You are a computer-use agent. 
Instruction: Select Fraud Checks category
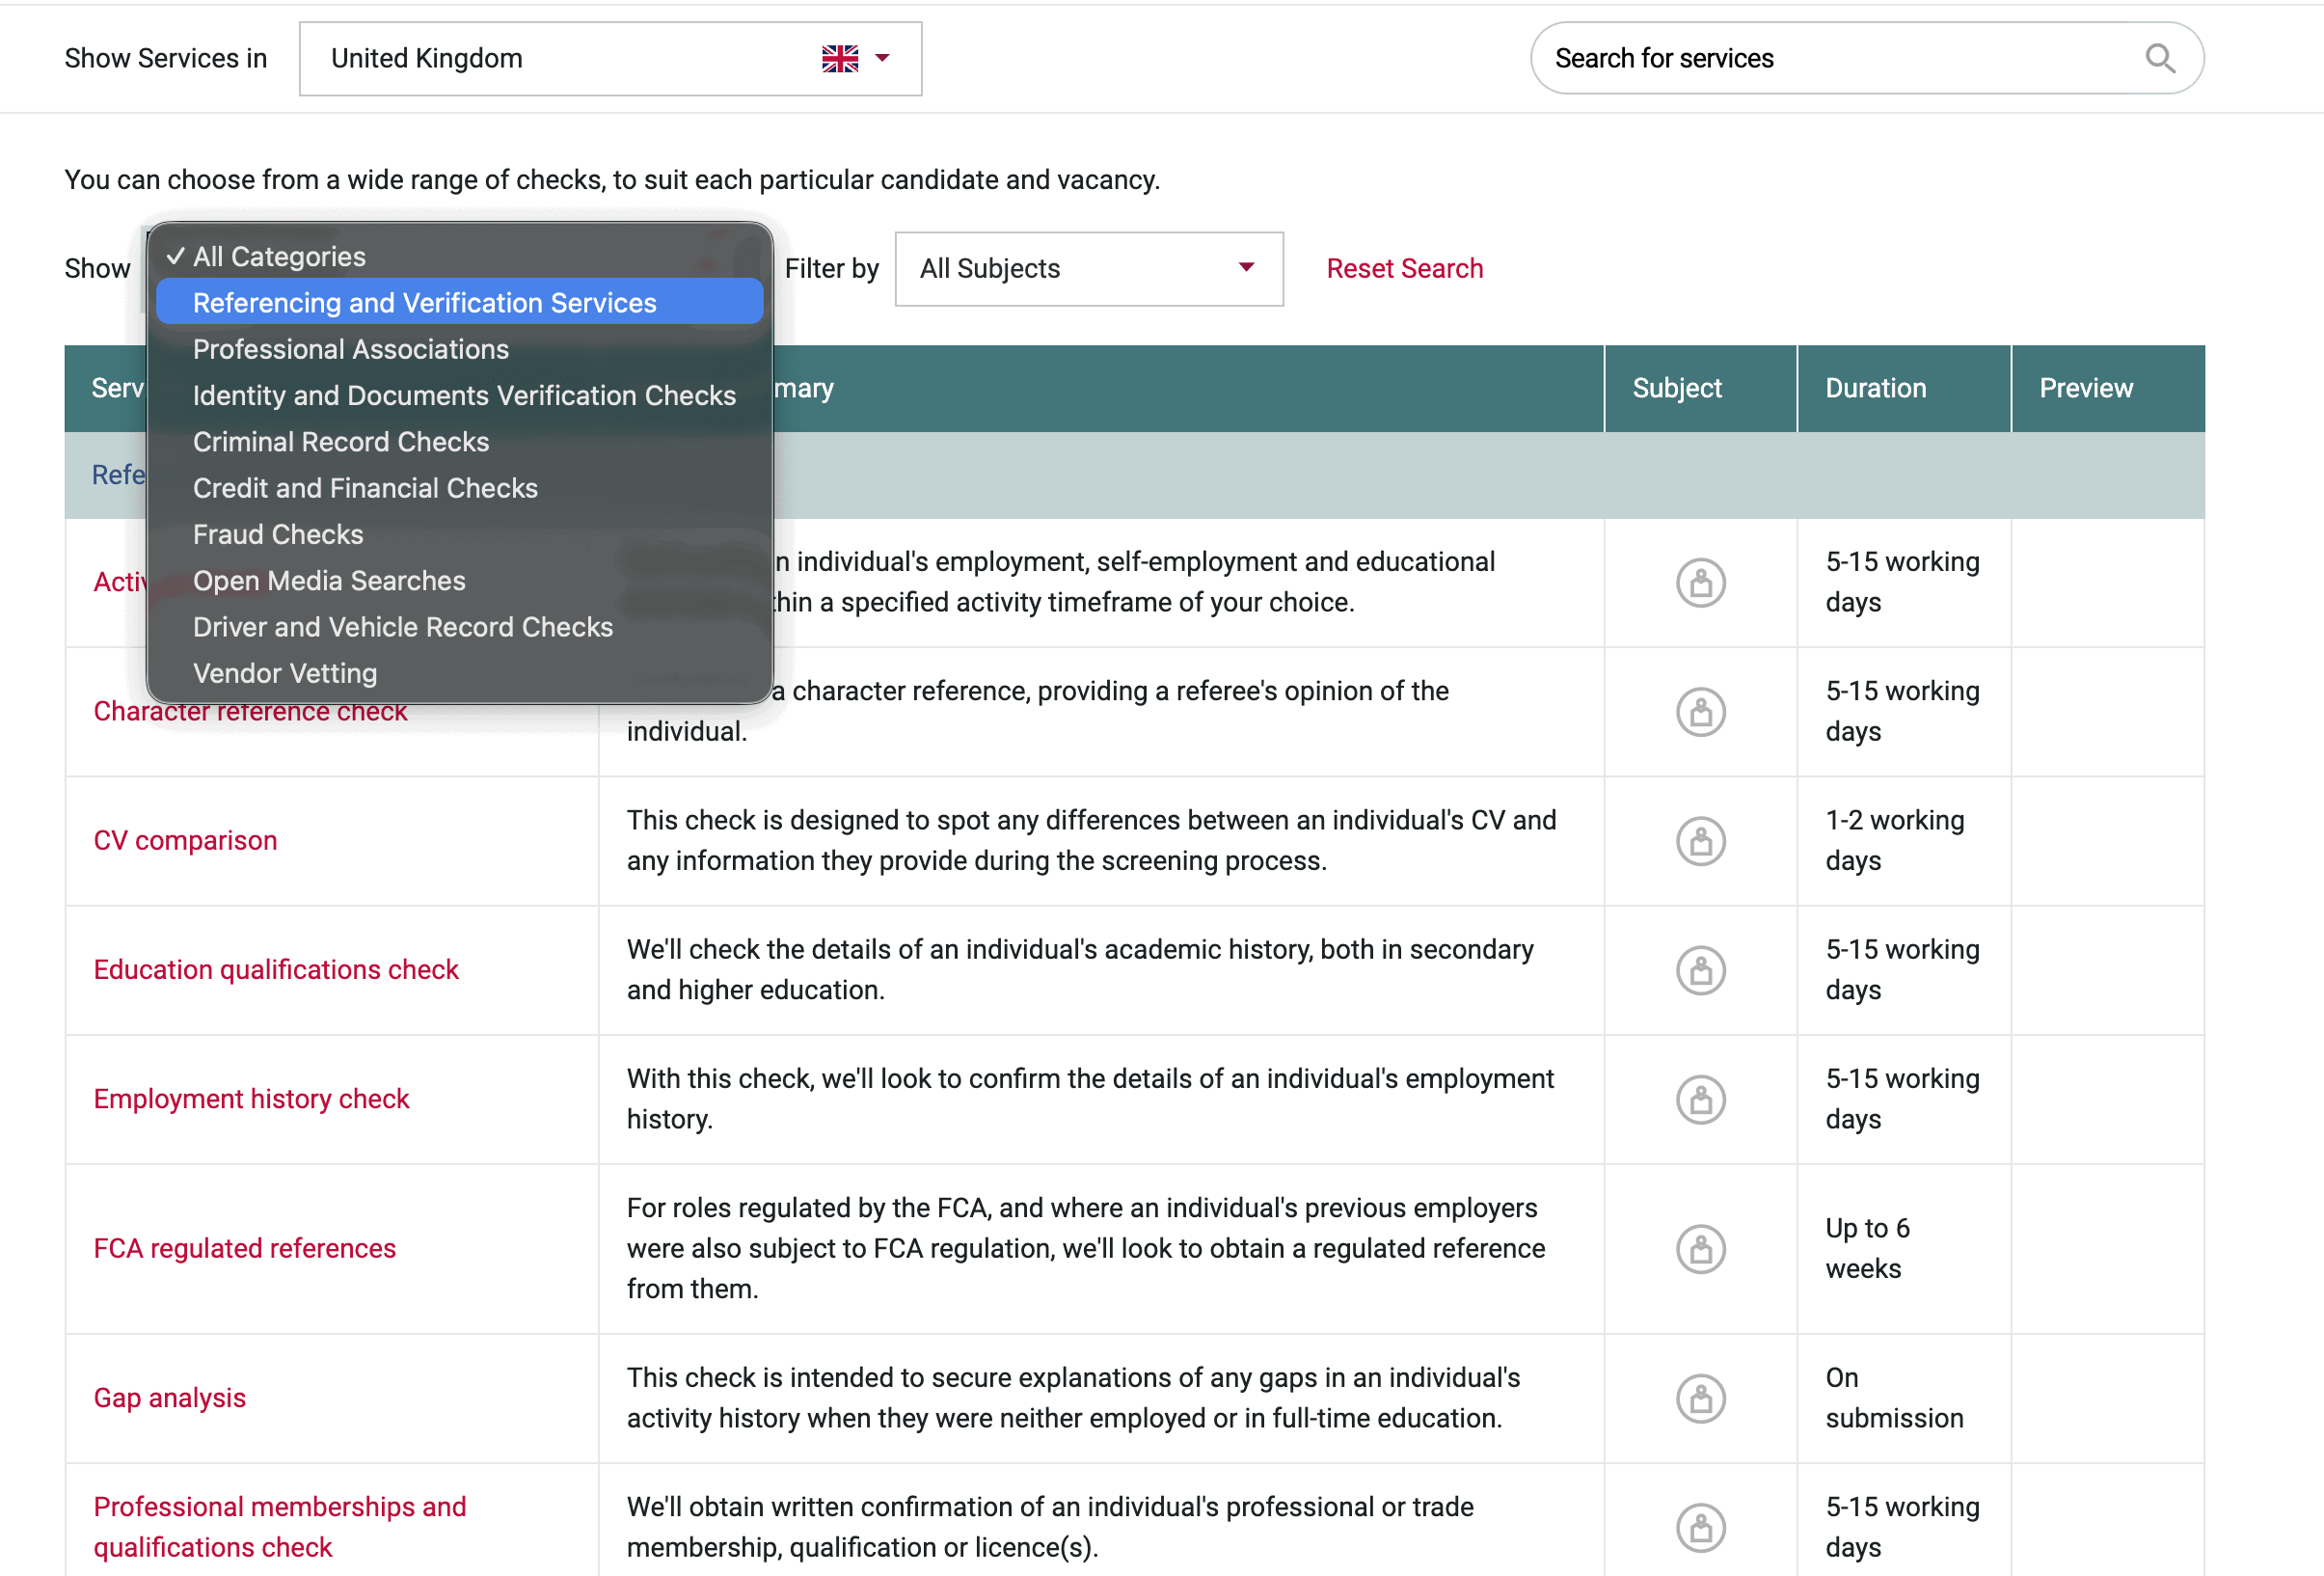coord(460,534)
